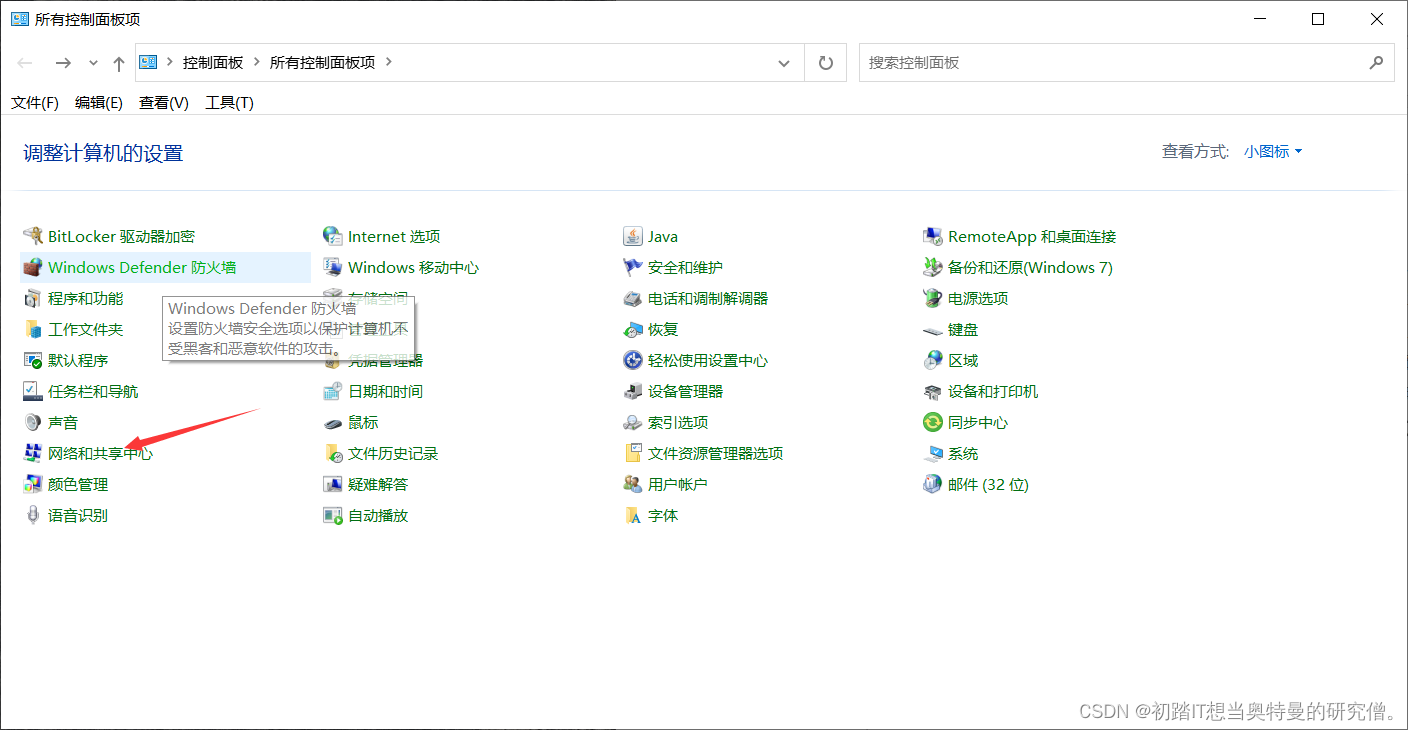Go up one level with up arrow
The image size is (1408, 730).
click(119, 63)
